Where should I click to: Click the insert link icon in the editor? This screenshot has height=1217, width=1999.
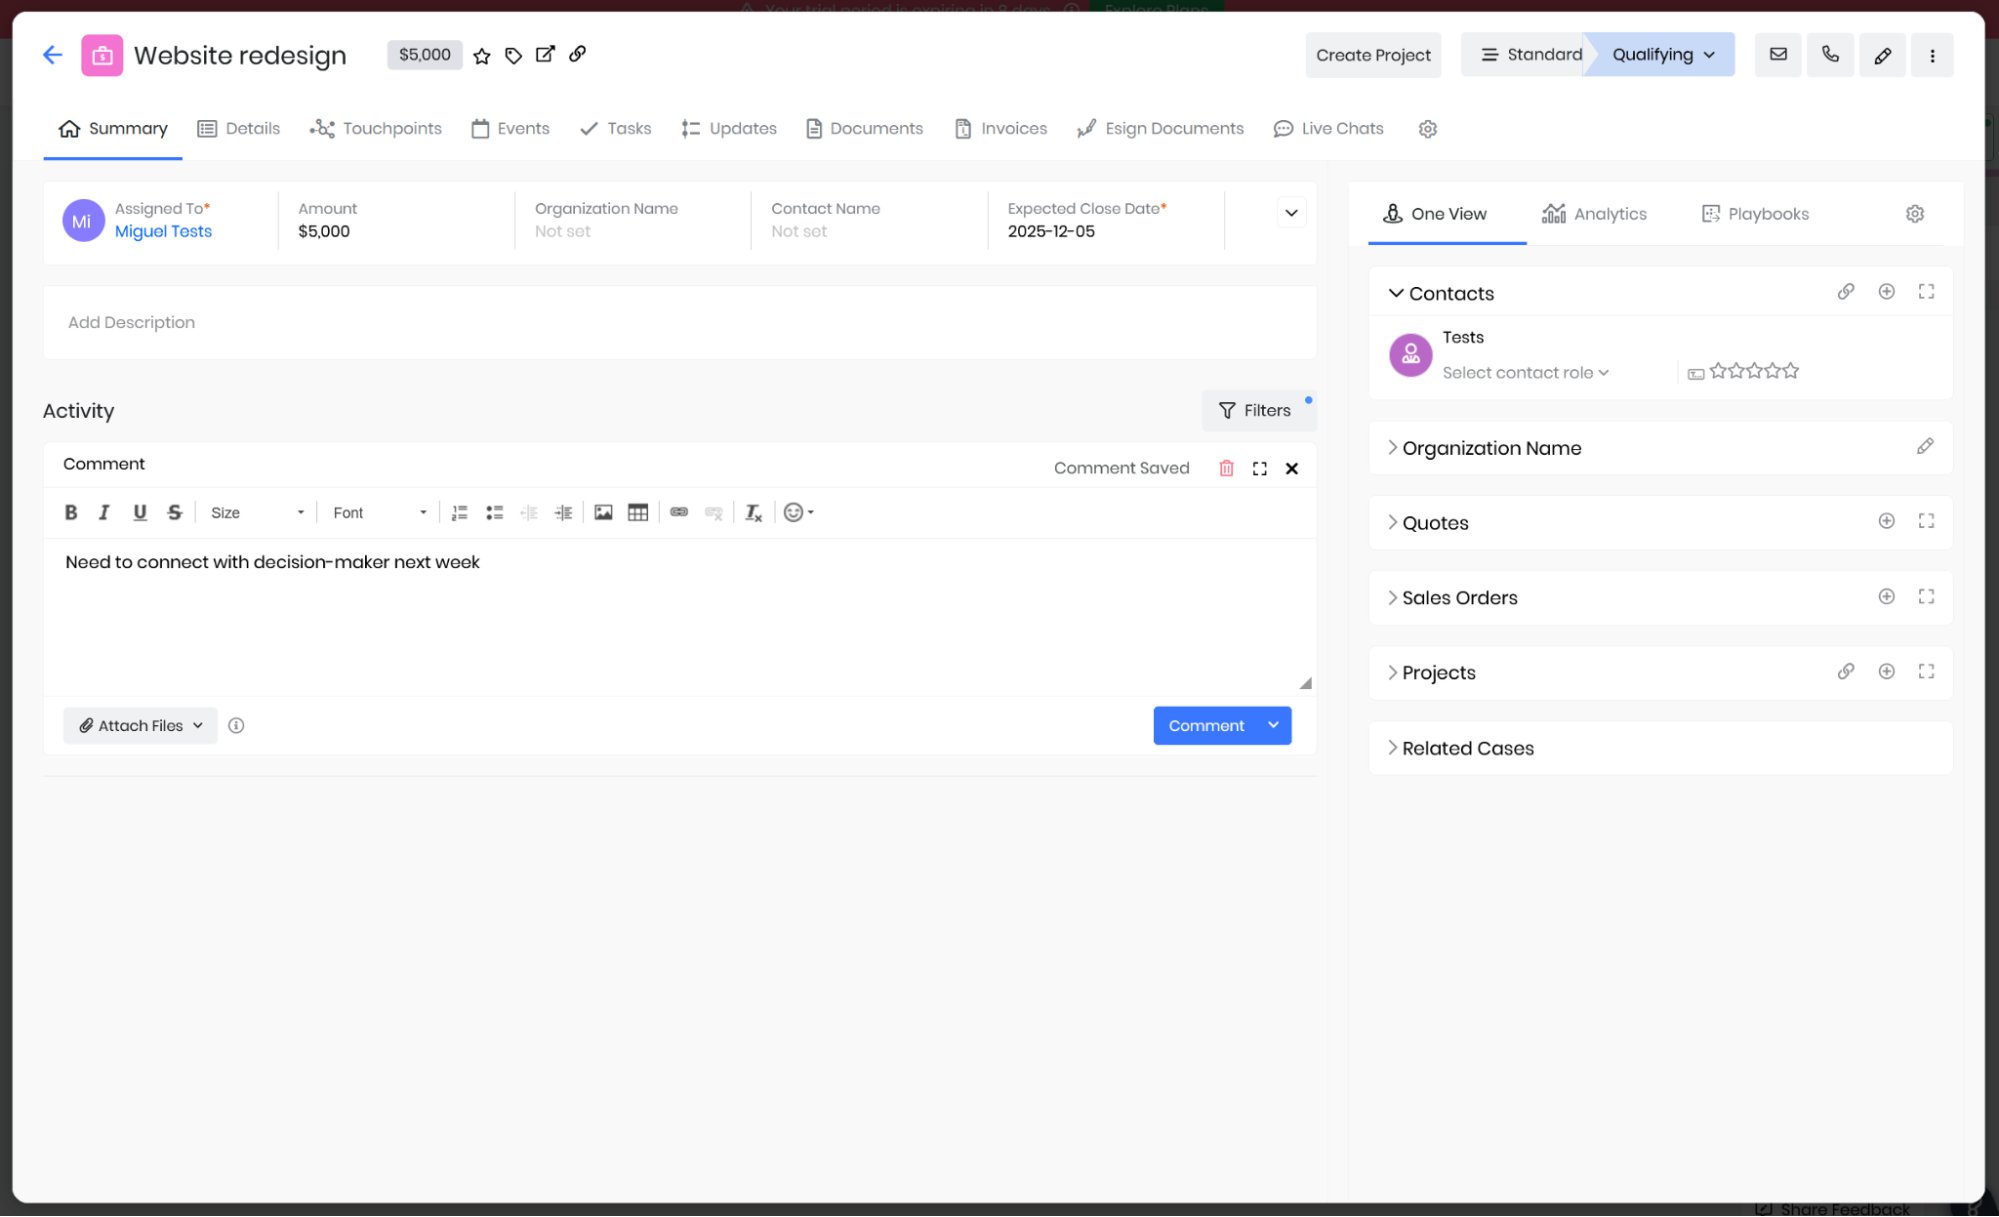point(679,512)
